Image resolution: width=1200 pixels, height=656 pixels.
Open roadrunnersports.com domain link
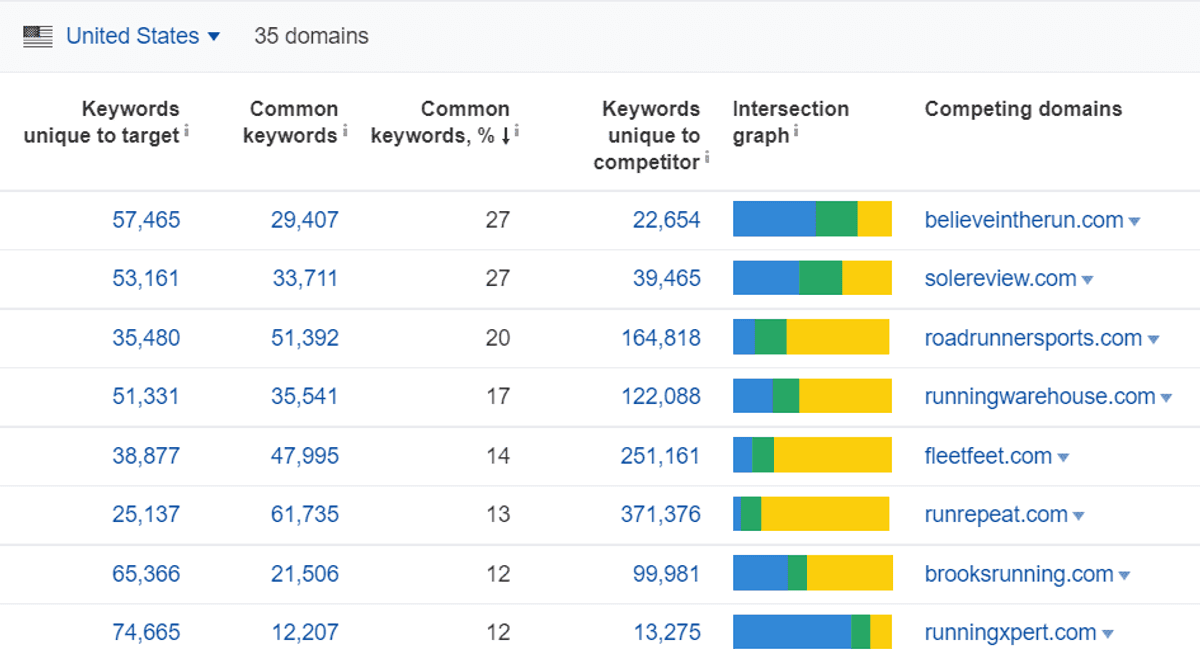(x=1033, y=338)
